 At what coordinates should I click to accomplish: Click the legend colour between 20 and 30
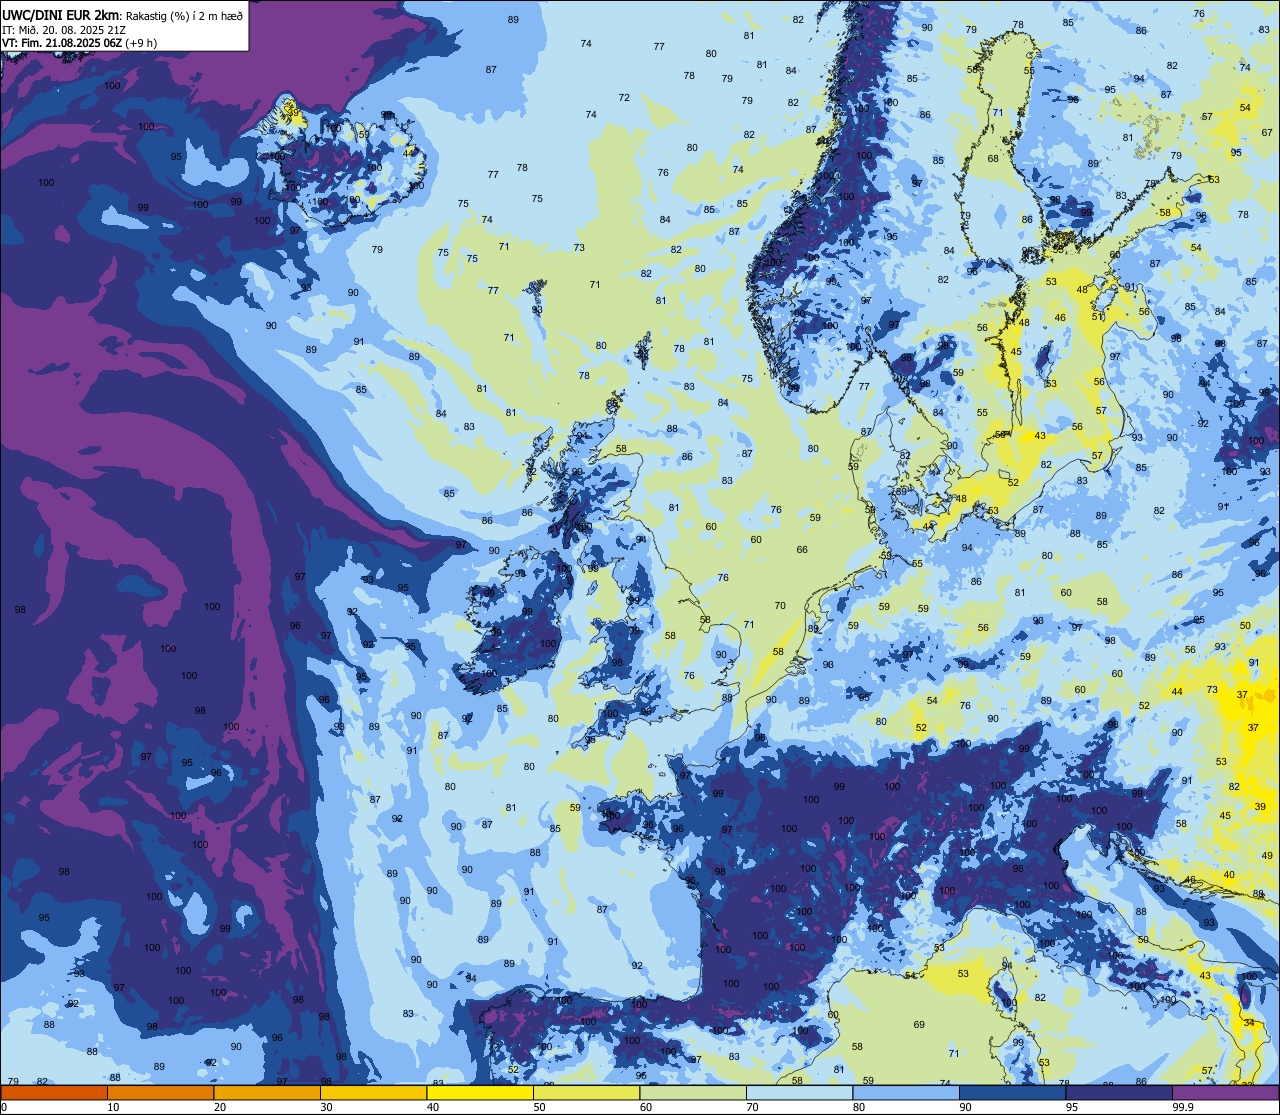pyautogui.click(x=267, y=1093)
